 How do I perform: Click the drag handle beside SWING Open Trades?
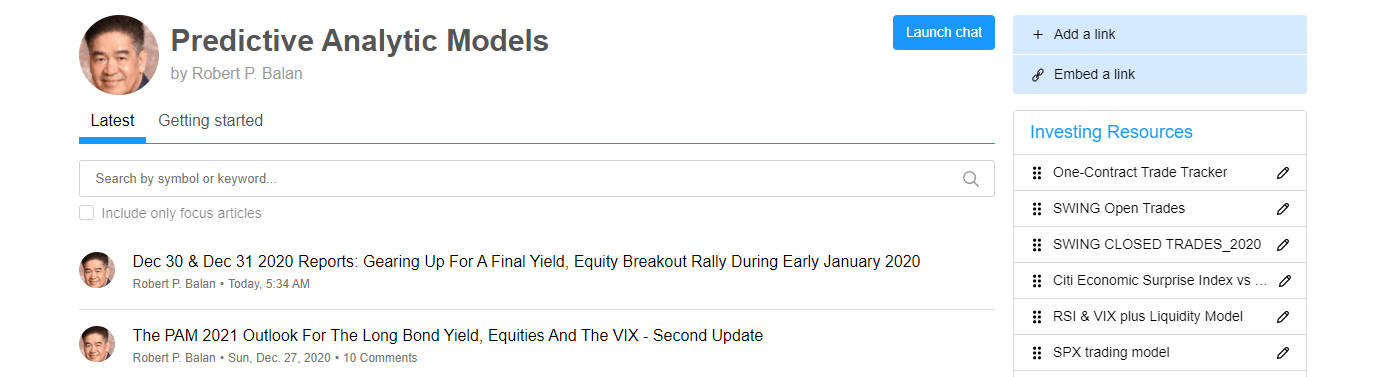pos(1037,209)
